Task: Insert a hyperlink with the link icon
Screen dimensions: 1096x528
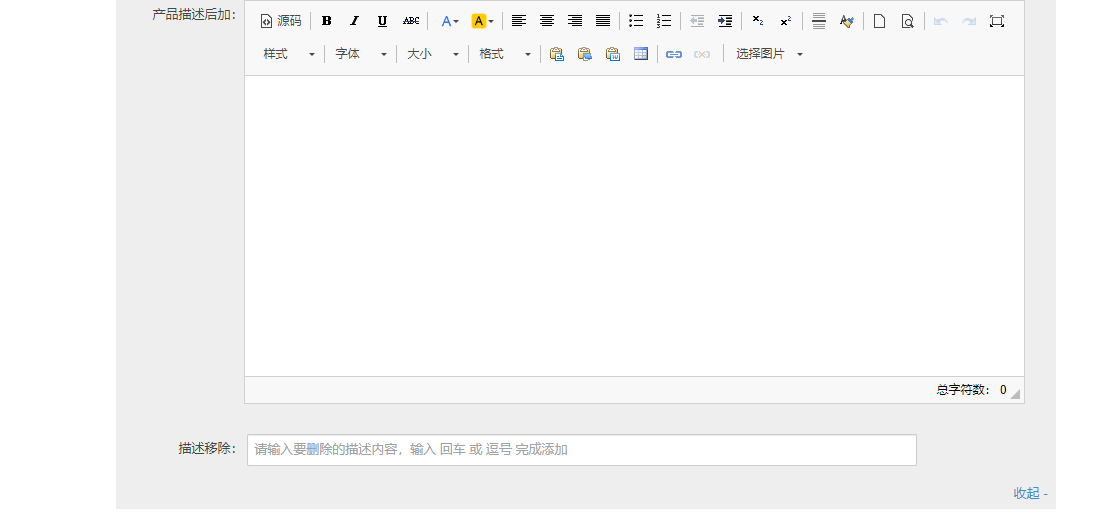Action: [x=674, y=54]
